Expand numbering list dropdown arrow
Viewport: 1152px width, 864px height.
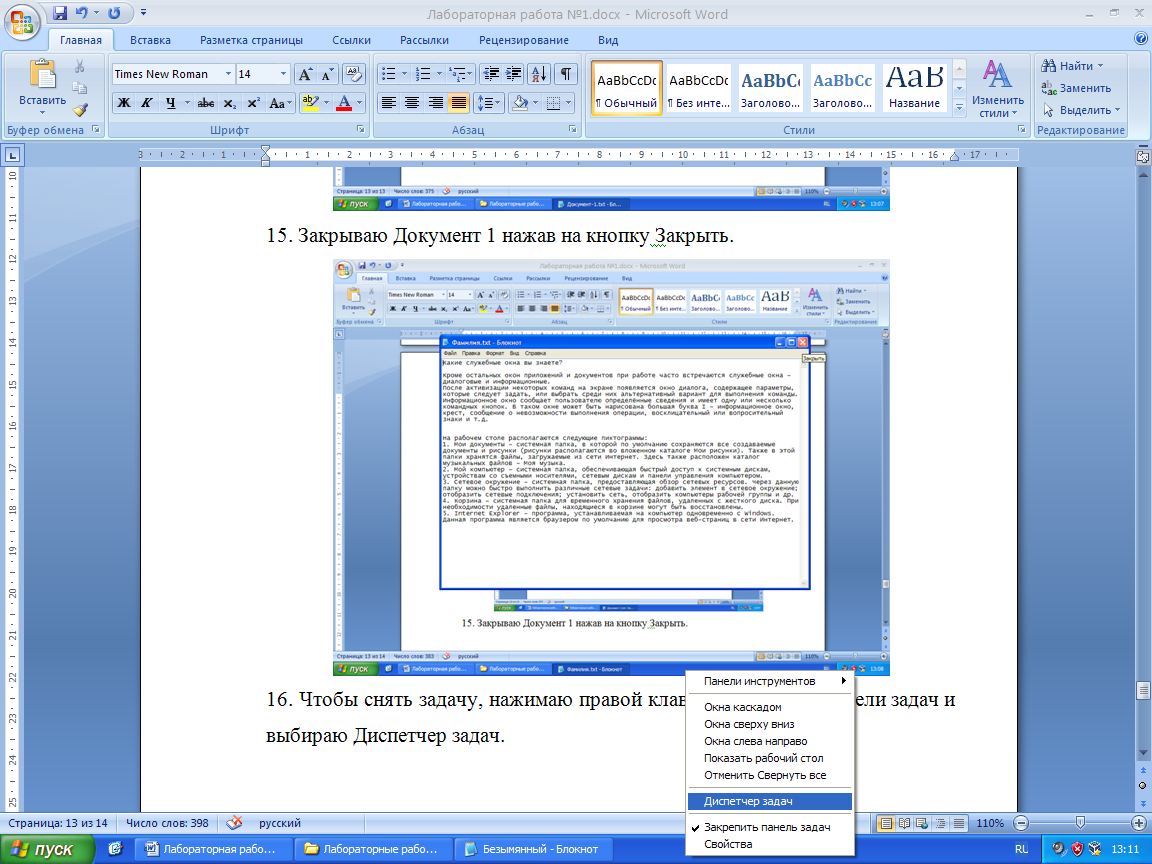coord(439,73)
